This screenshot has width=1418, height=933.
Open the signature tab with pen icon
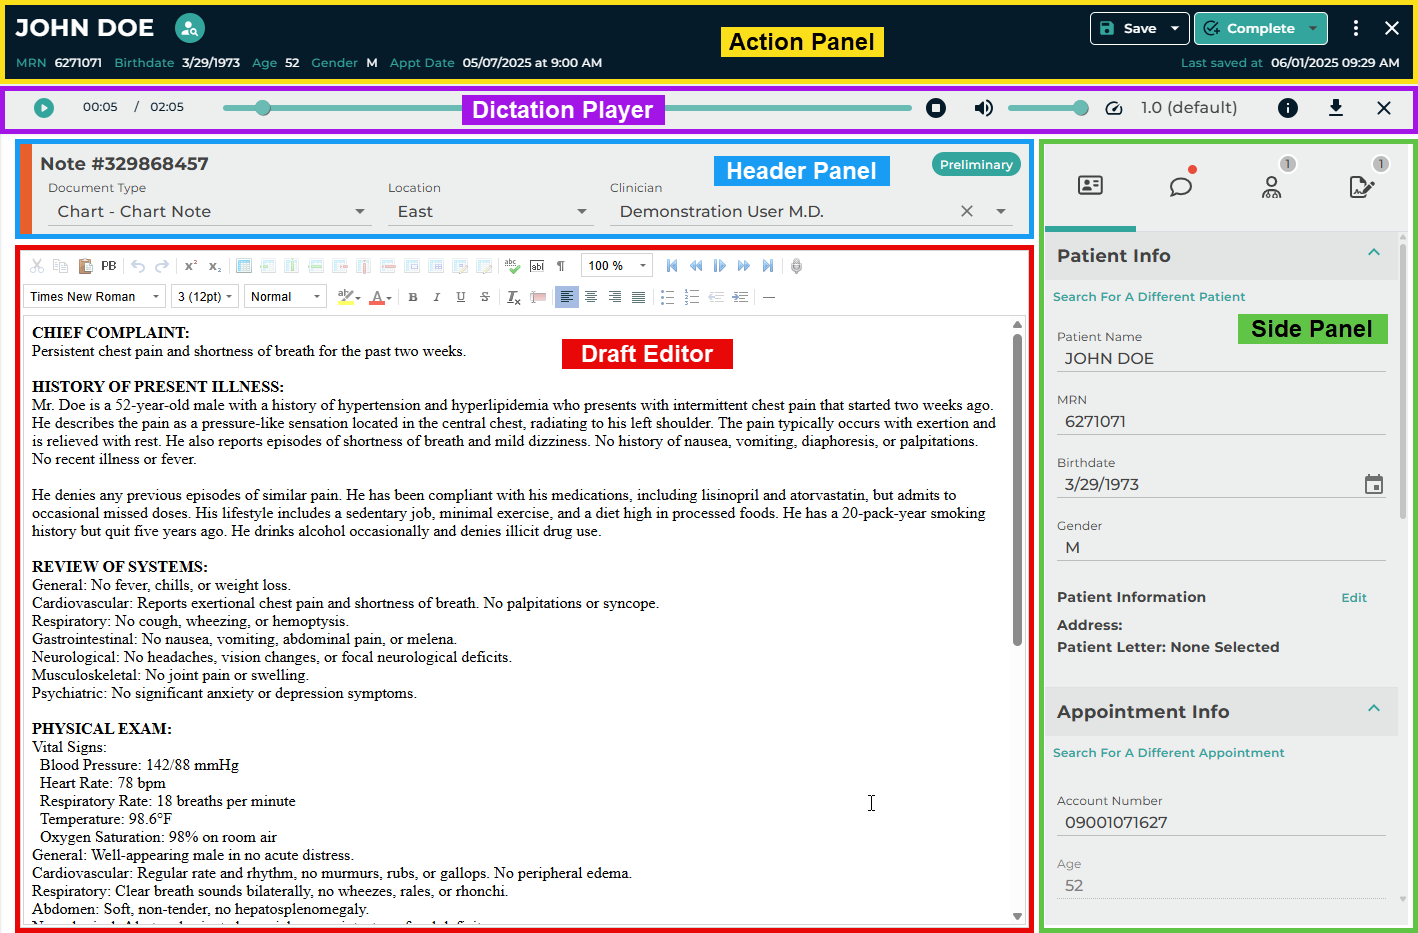[1362, 187]
